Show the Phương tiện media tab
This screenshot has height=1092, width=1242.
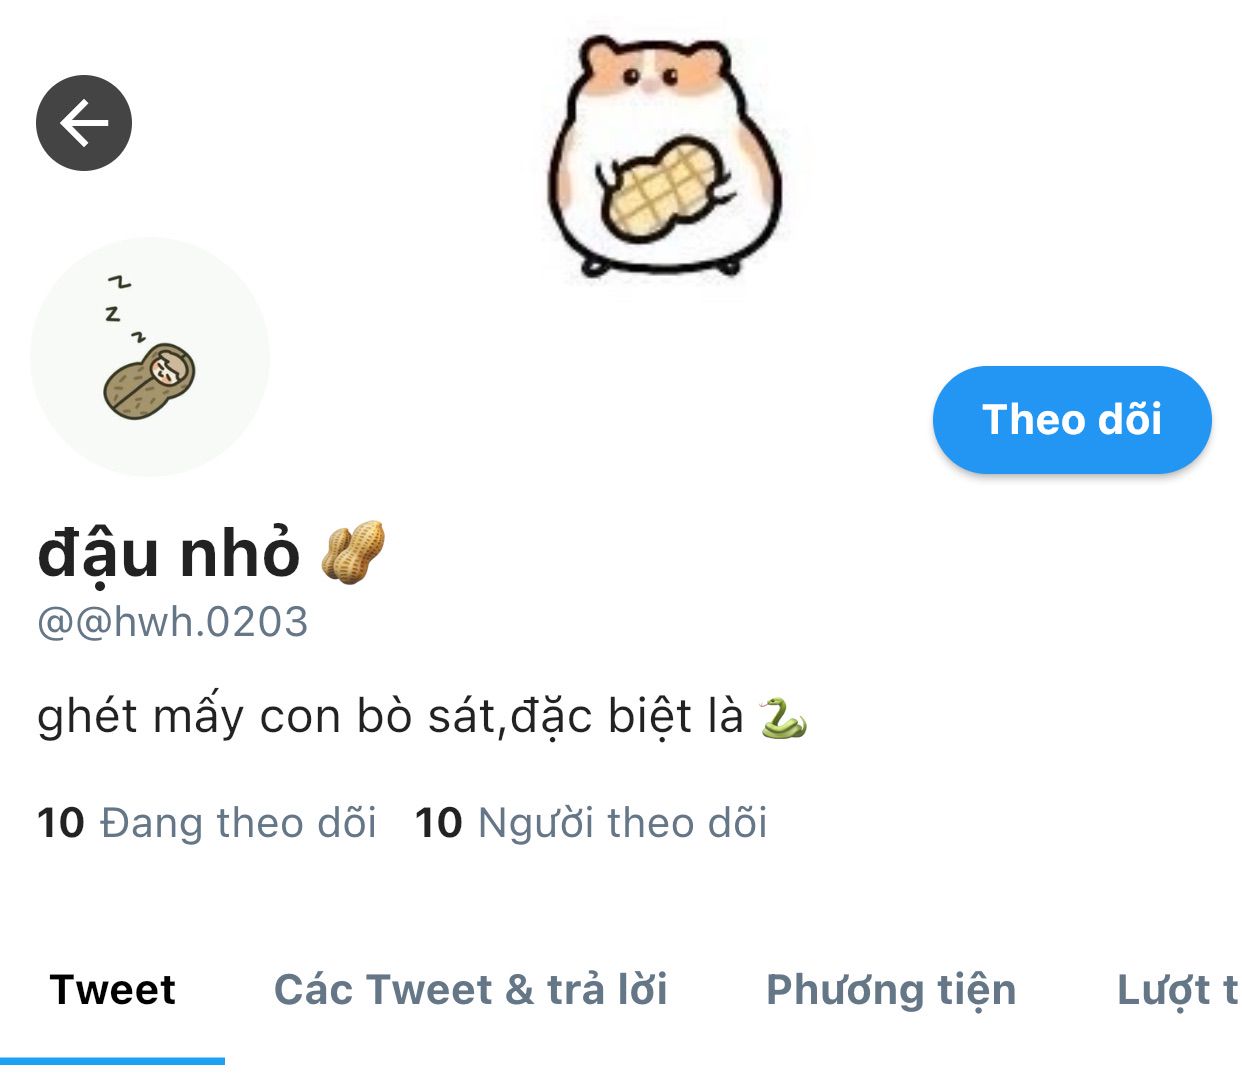point(891,990)
